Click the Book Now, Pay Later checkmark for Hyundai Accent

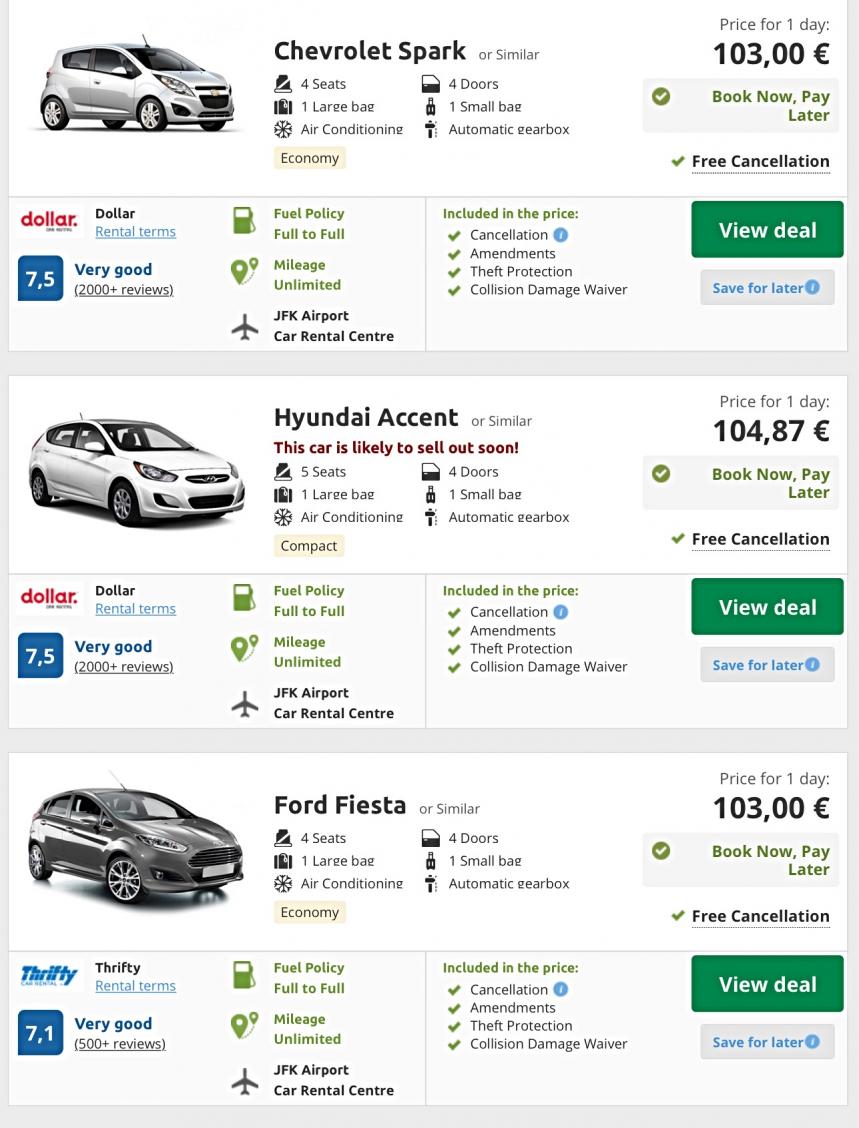(x=661, y=474)
